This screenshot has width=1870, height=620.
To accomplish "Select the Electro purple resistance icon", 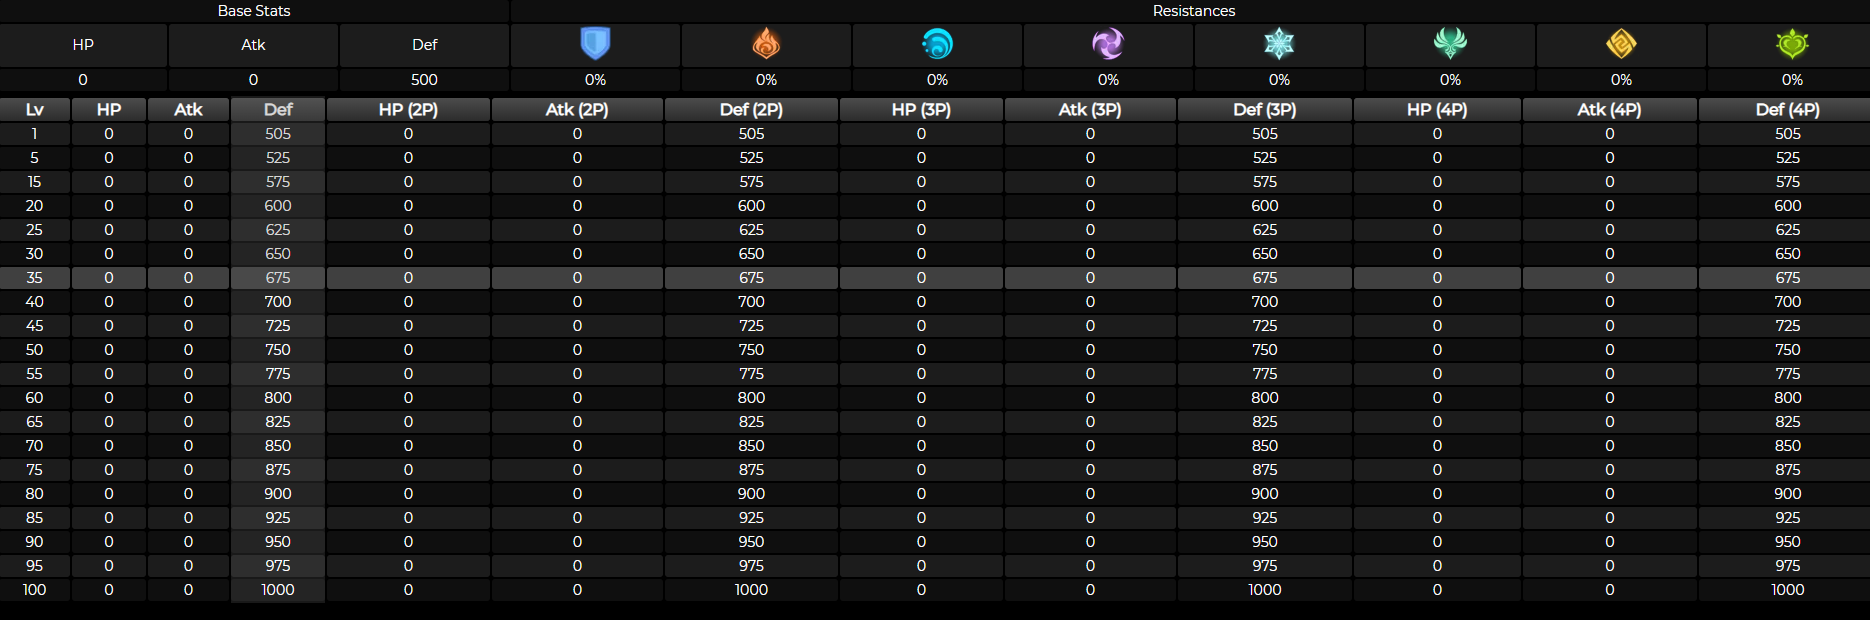I will coord(1108,44).
